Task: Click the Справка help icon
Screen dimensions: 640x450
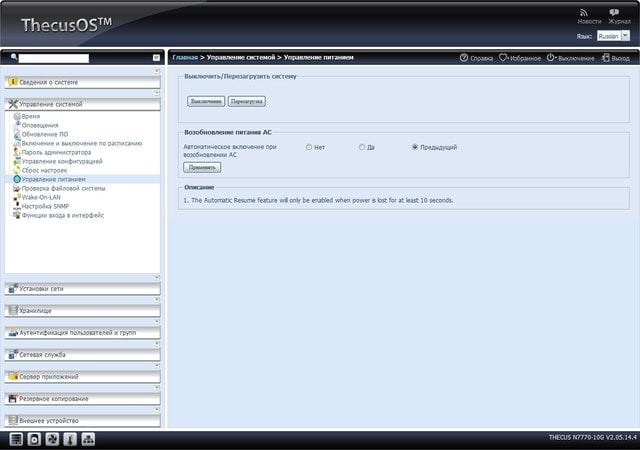Action: coord(464,58)
